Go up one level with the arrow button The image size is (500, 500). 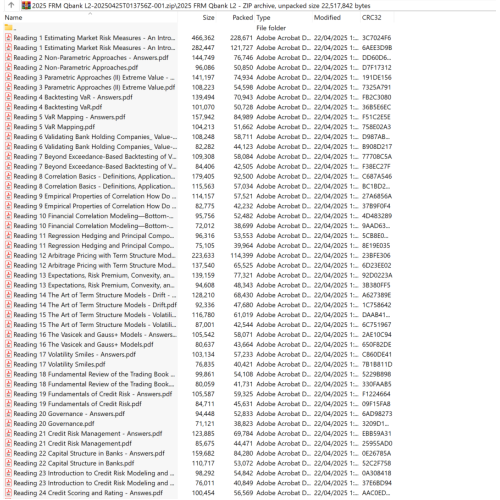[x=11, y=5]
